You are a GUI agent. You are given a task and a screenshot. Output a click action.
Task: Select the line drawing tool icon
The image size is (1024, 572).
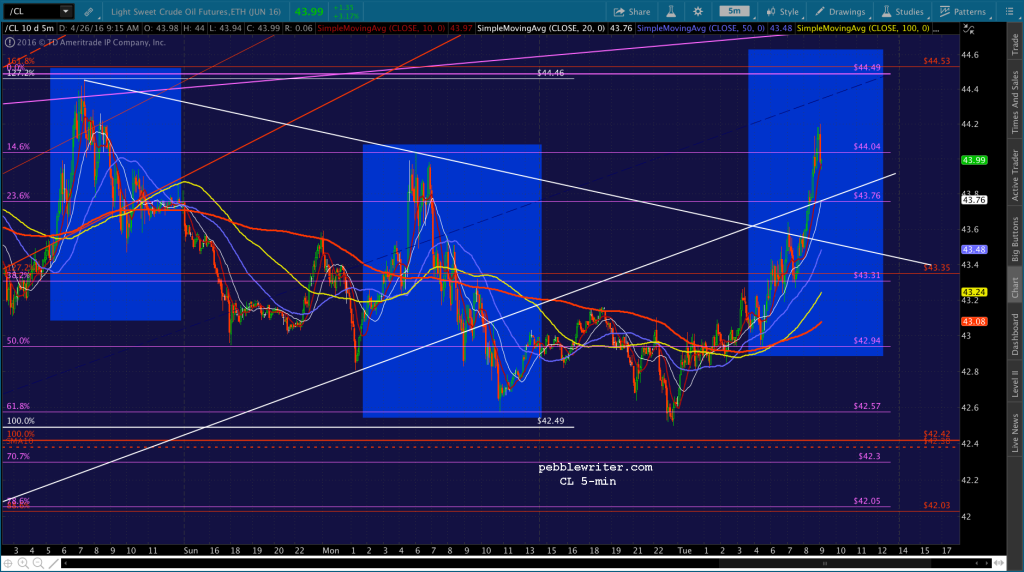pyautogui.click(x=53, y=563)
